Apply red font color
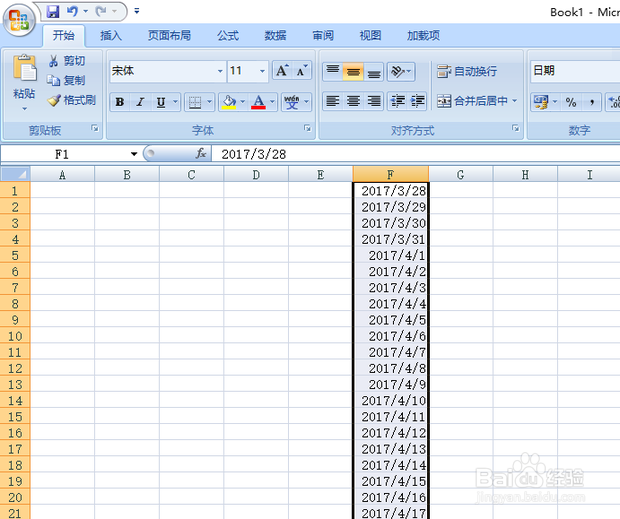The height and width of the screenshot is (519, 620). (259, 102)
